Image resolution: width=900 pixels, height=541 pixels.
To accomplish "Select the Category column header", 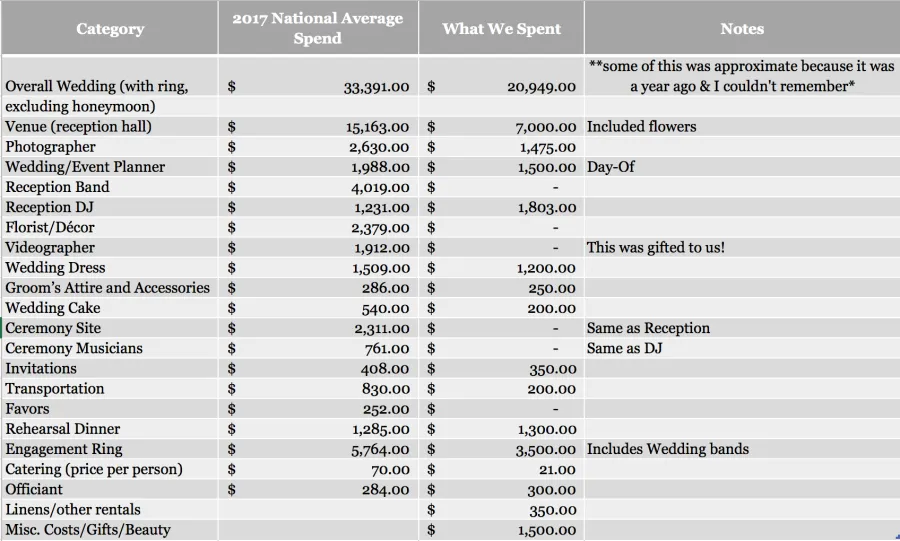I will coord(110,28).
